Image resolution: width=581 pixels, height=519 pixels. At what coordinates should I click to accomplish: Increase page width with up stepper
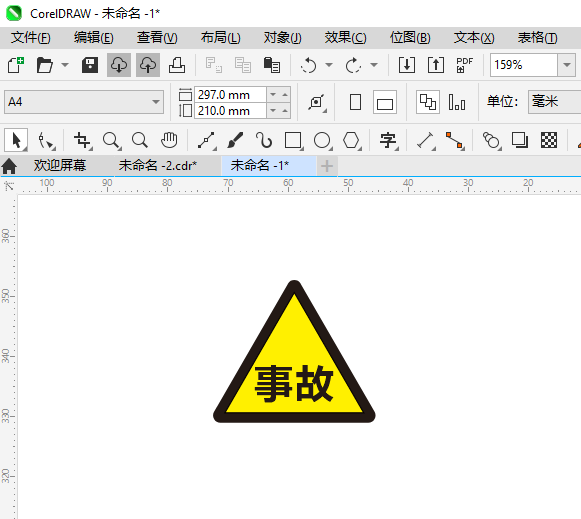[285, 94]
